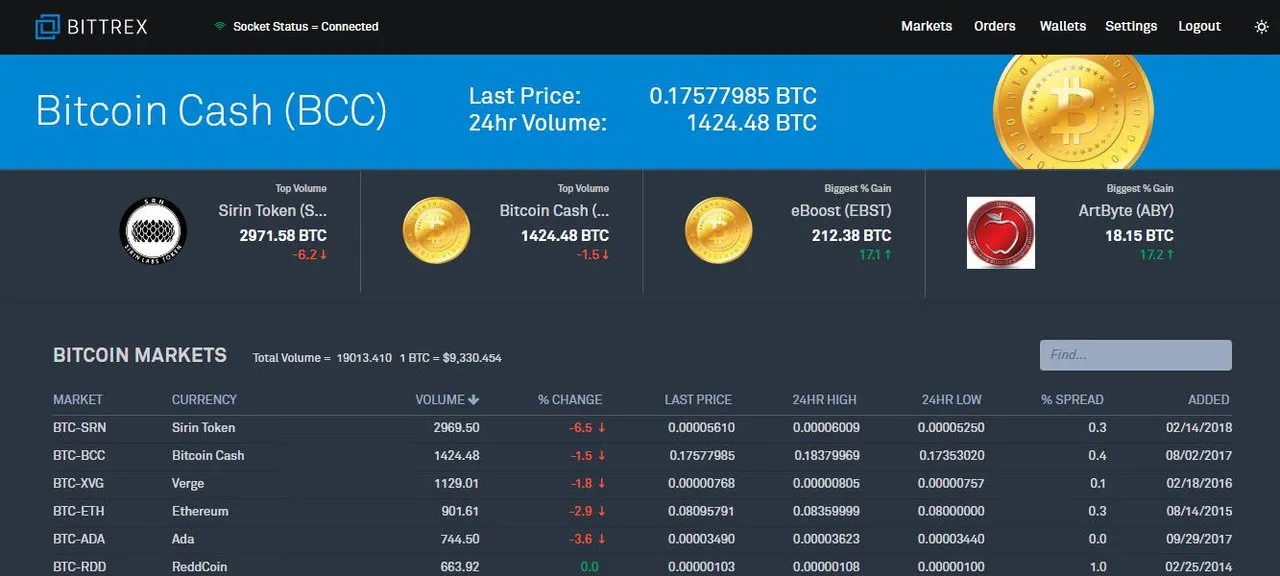Click the Find search field
This screenshot has height=576, width=1280.
click(1136, 355)
